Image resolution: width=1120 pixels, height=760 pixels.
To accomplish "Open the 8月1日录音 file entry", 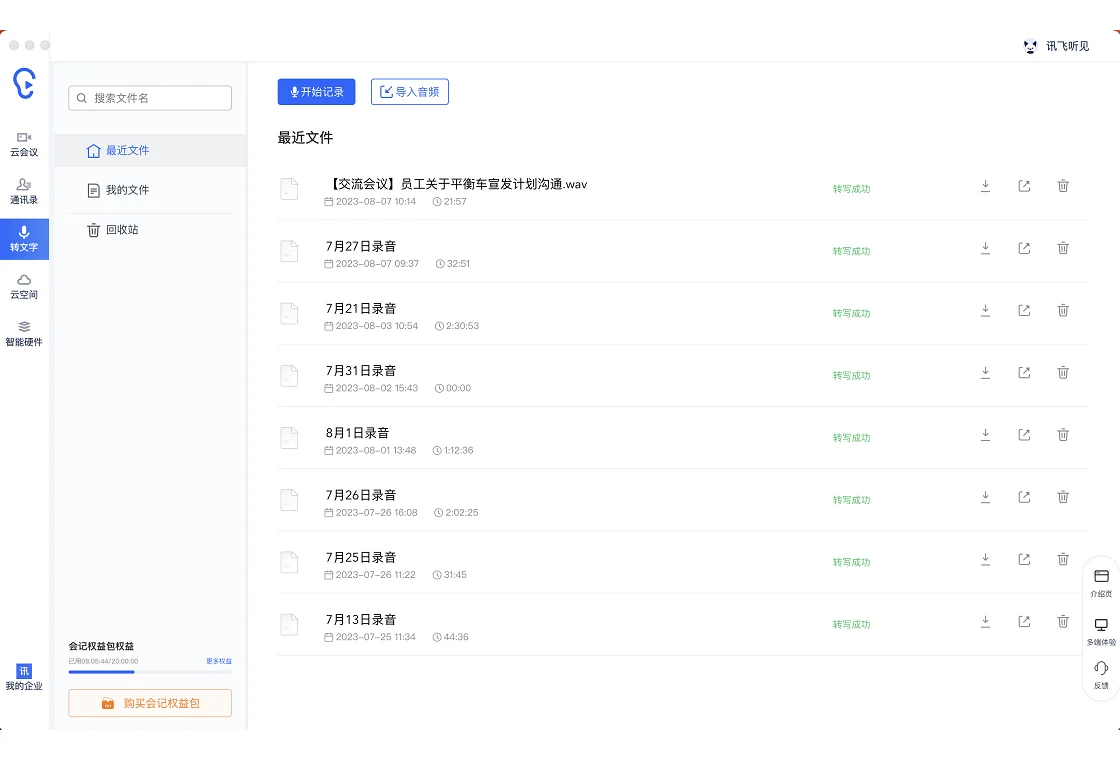I will click(x=683, y=438).
